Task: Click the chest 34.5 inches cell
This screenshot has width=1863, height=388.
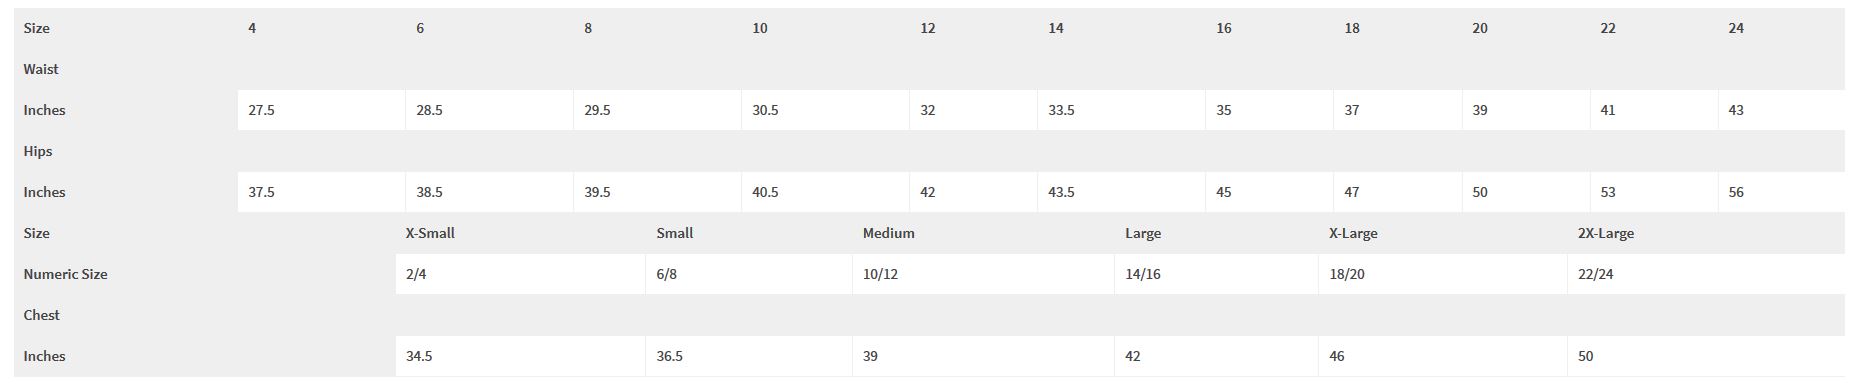Action: click(x=520, y=356)
